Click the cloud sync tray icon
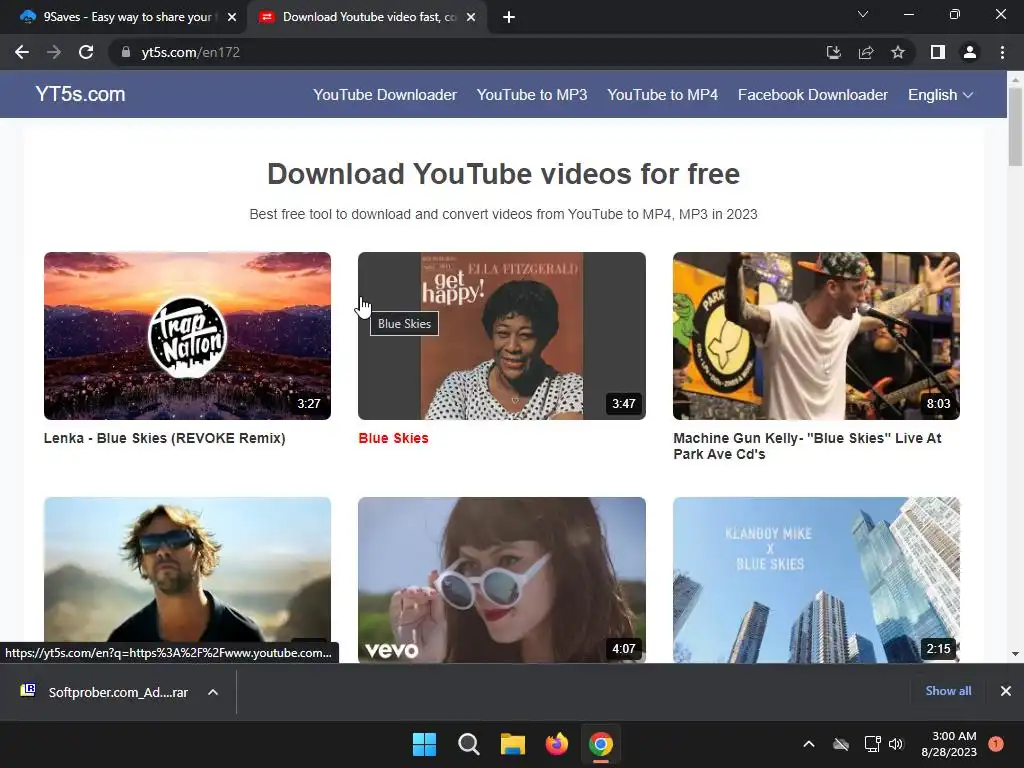 click(x=841, y=744)
